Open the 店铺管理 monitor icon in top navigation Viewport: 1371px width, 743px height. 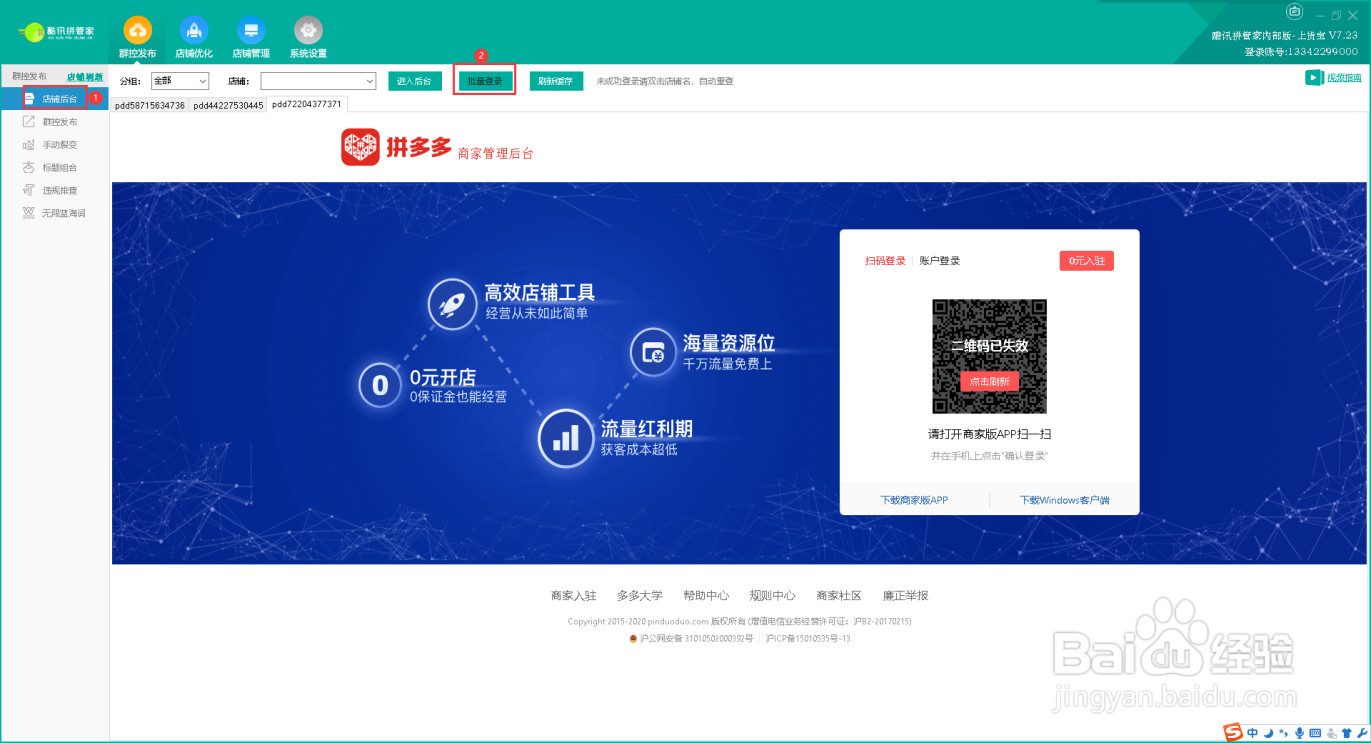click(x=251, y=30)
